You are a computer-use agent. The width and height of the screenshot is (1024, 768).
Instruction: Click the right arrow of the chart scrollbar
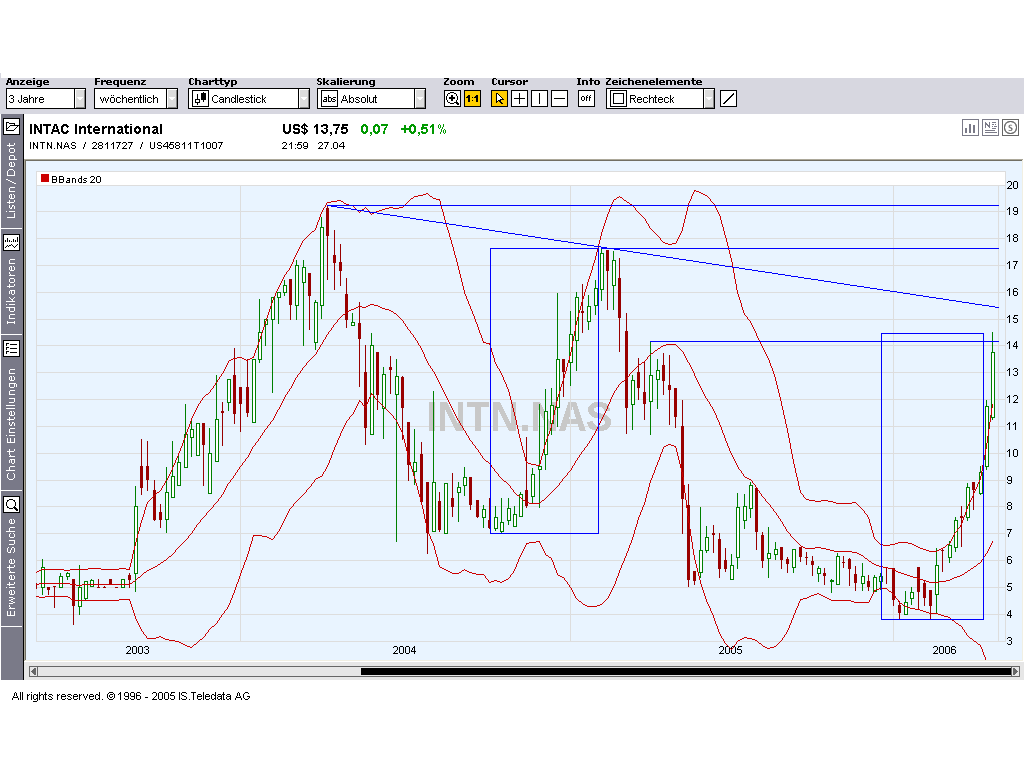pos(1015,671)
